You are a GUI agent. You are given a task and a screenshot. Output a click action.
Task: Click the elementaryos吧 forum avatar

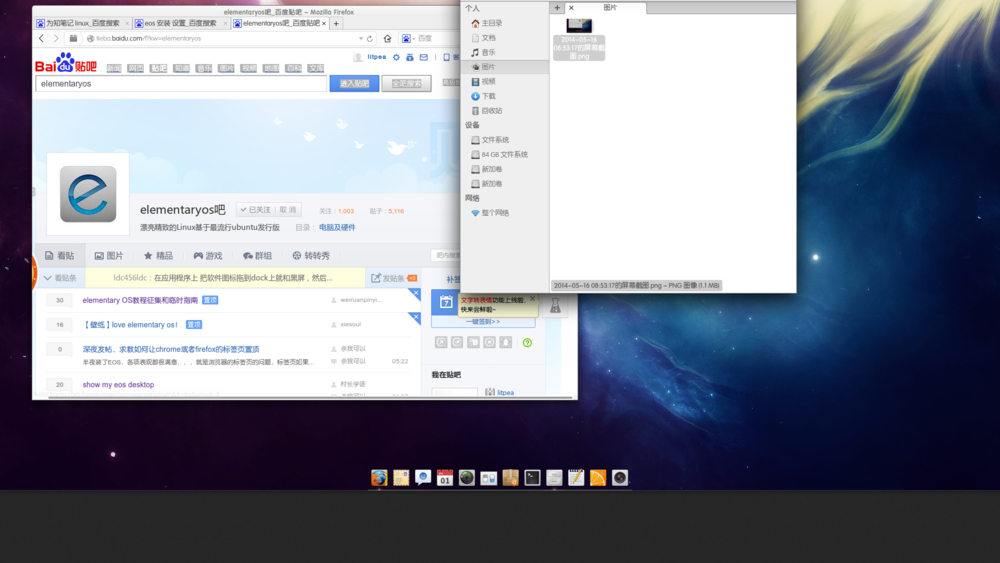click(88, 194)
